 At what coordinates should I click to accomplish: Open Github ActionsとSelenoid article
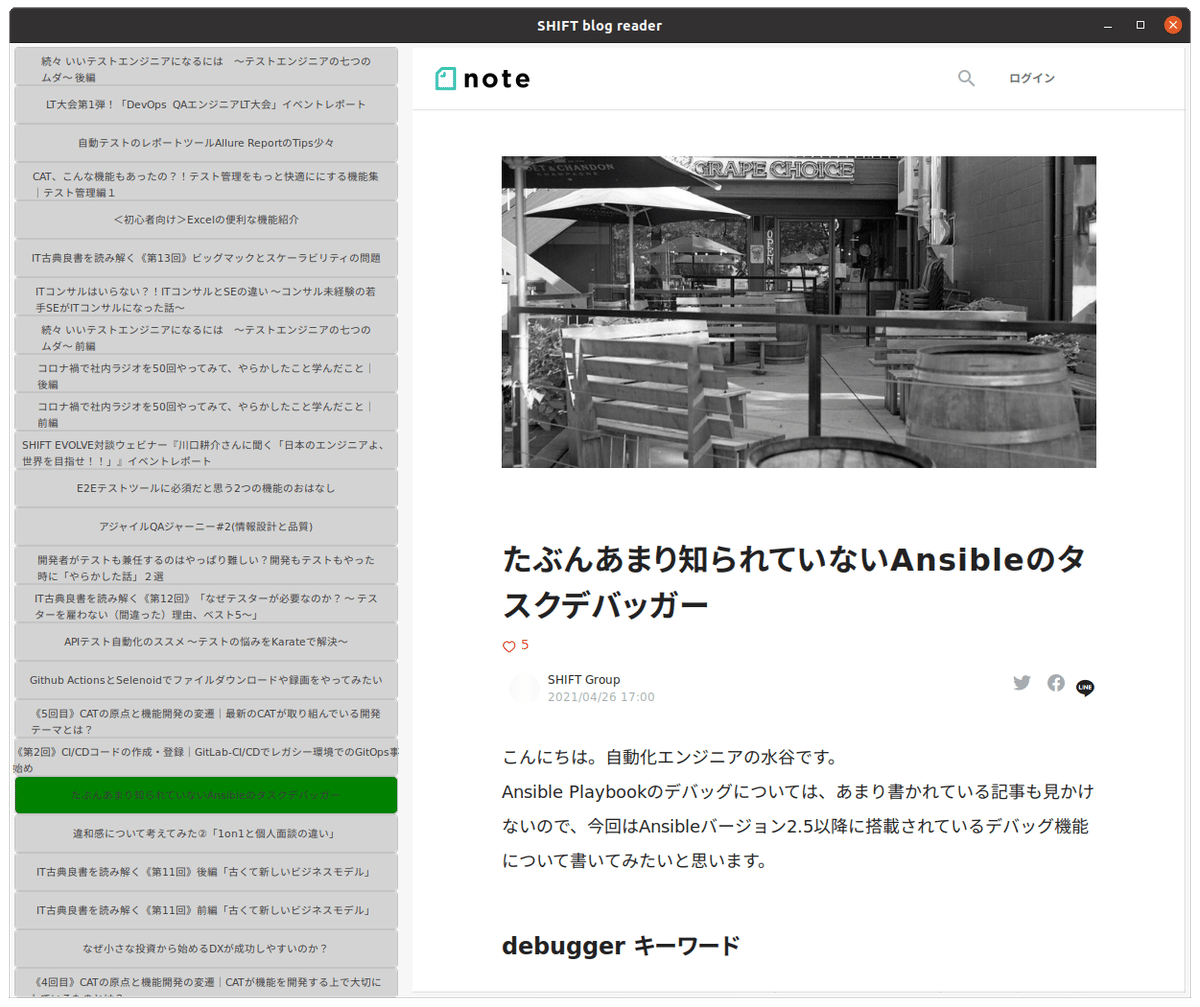click(x=206, y=680)
